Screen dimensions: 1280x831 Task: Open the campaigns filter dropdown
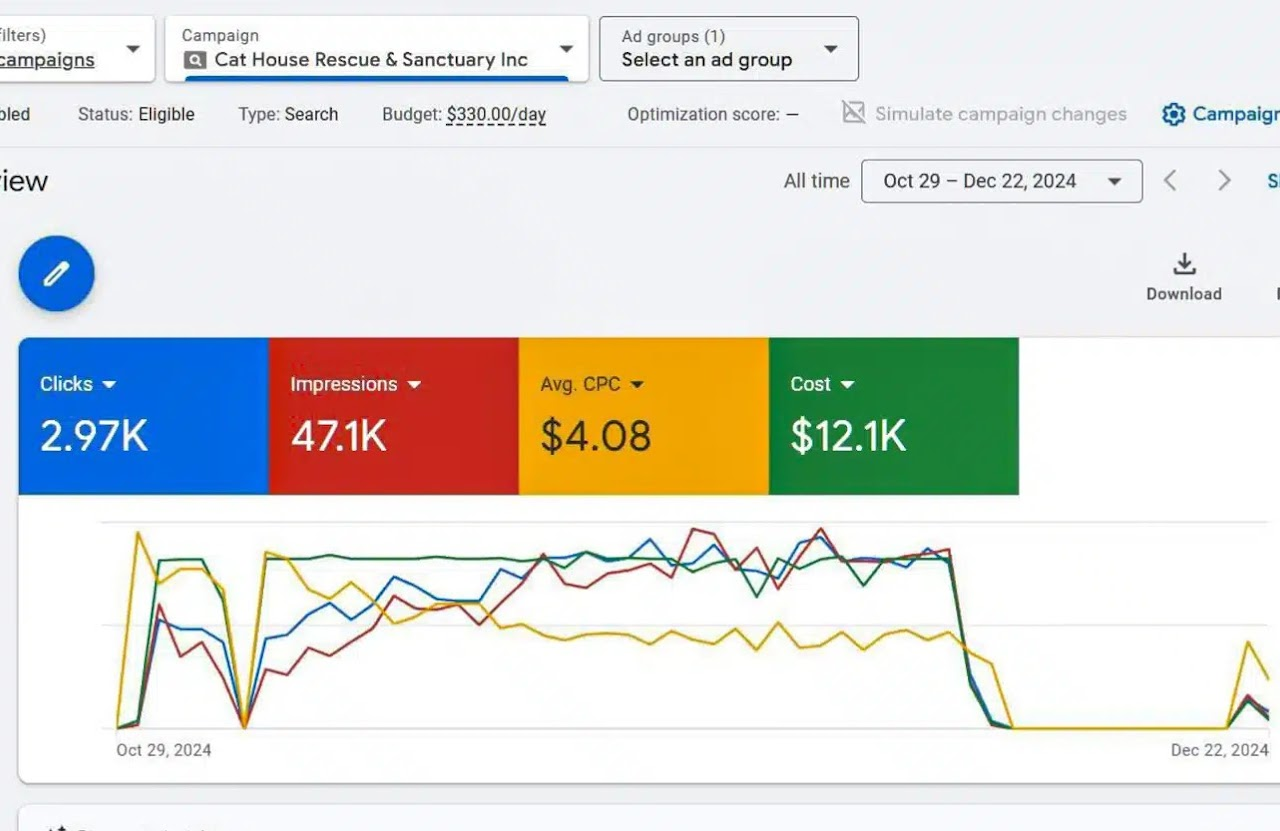point(132,49)
